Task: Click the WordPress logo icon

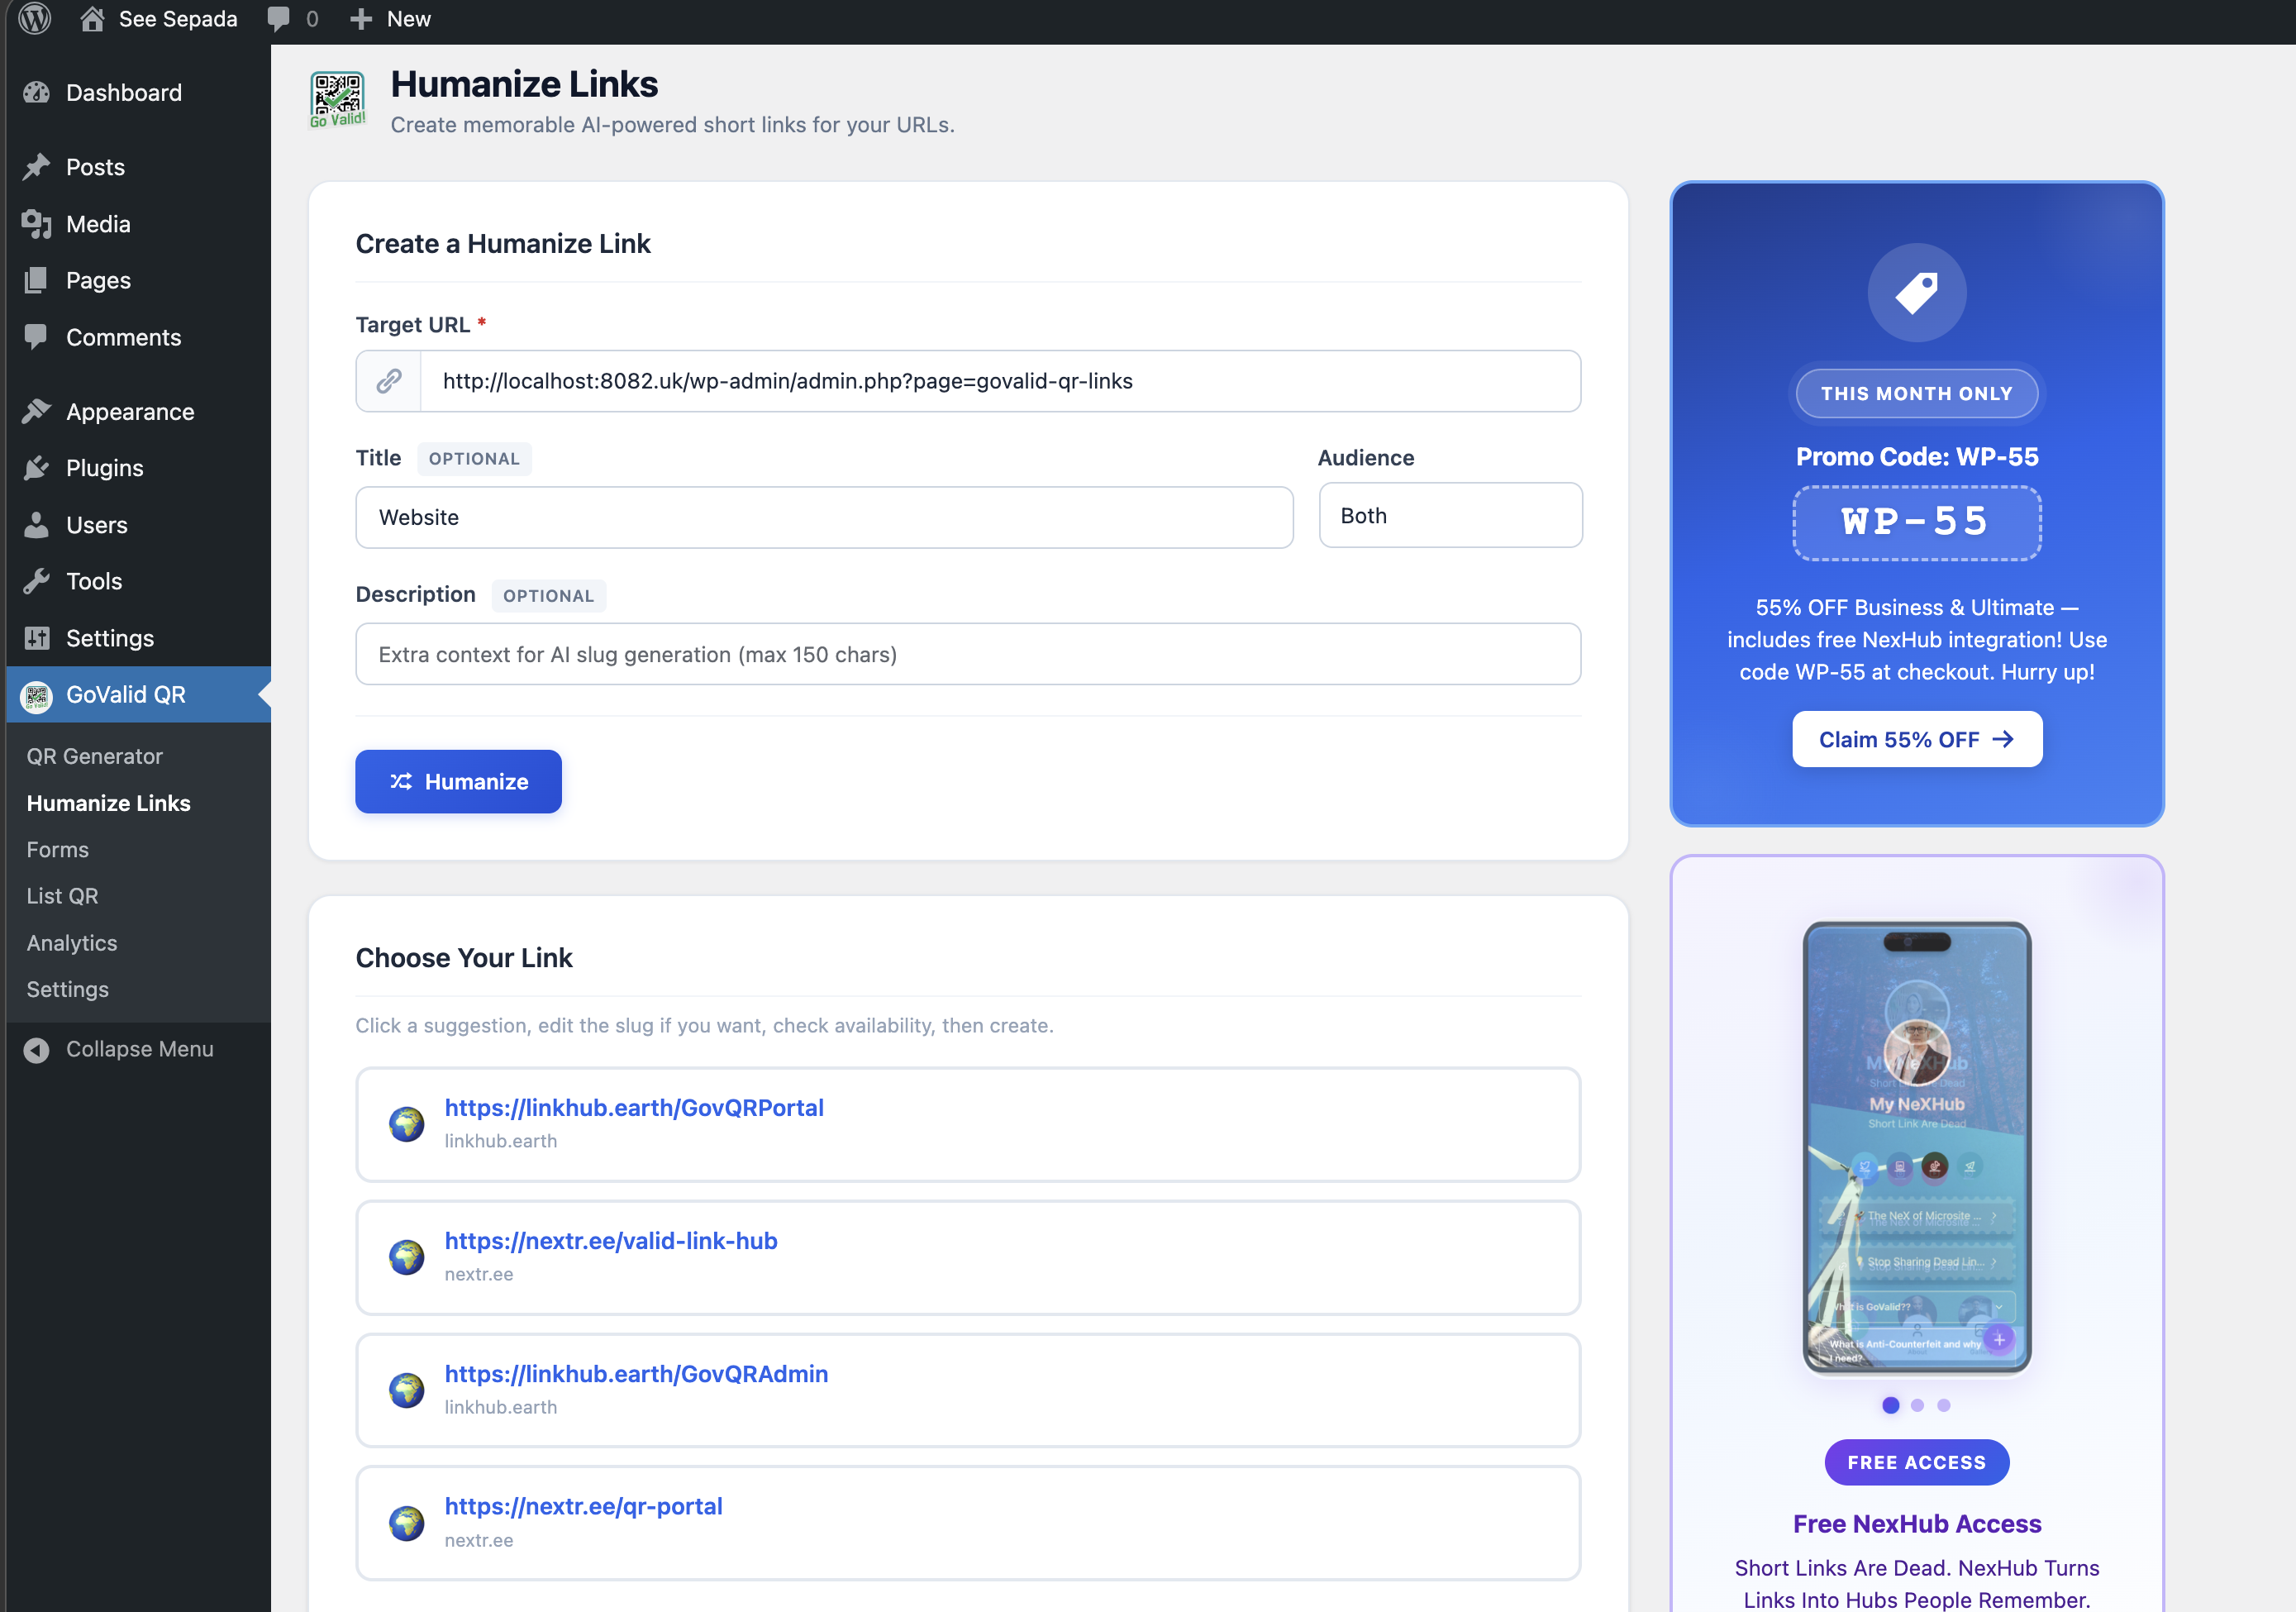Action: (x=36, y=19)
